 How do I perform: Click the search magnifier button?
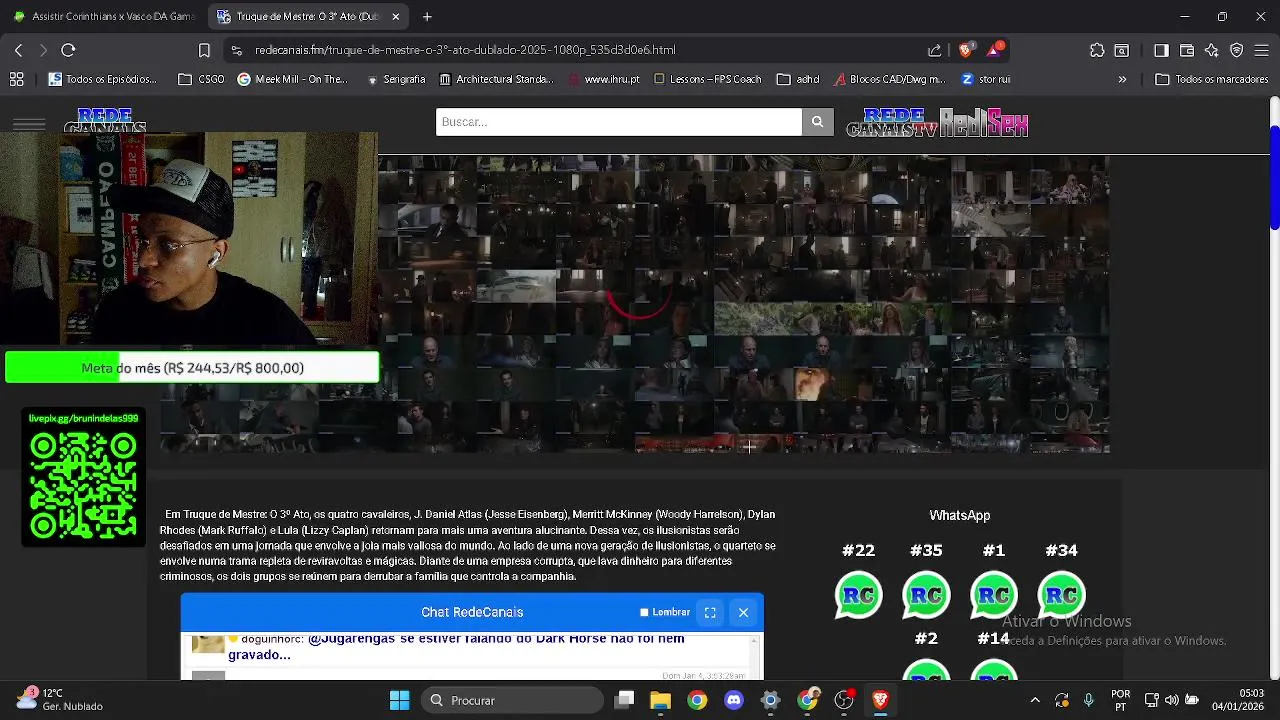[817, 122]
